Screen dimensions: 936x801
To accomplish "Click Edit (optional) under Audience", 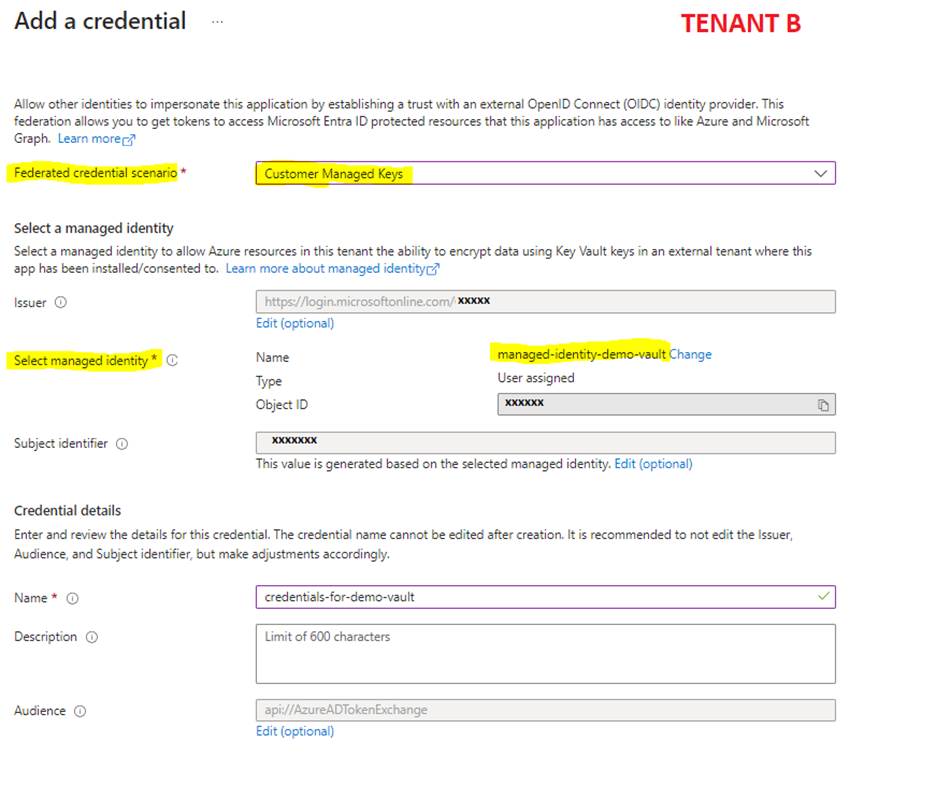I will [x=294, y=731].
